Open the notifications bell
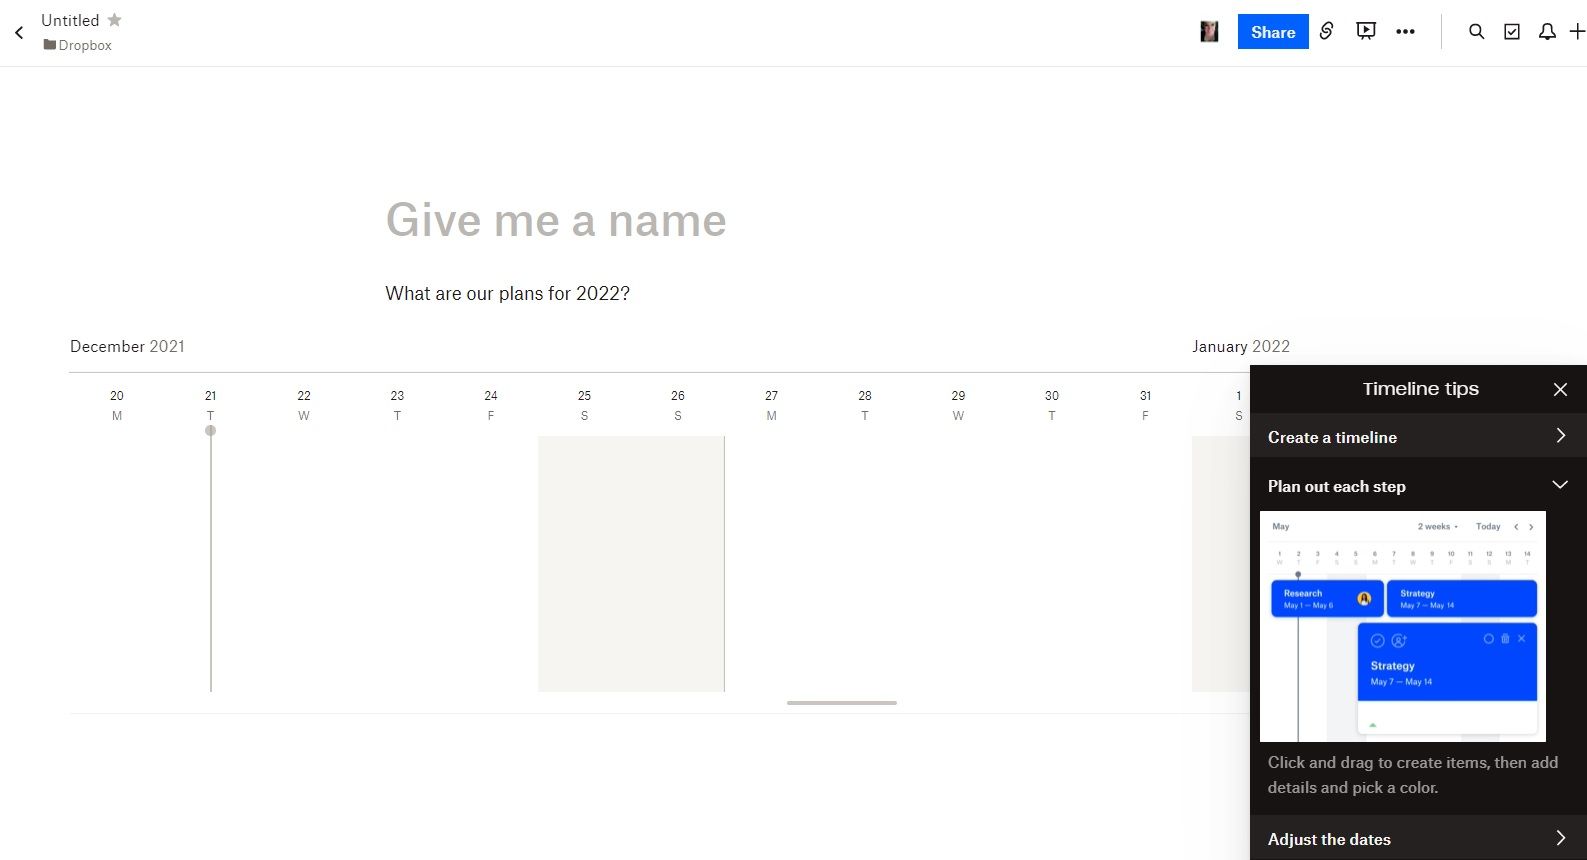1587x860 pixels. (1547, 32)
